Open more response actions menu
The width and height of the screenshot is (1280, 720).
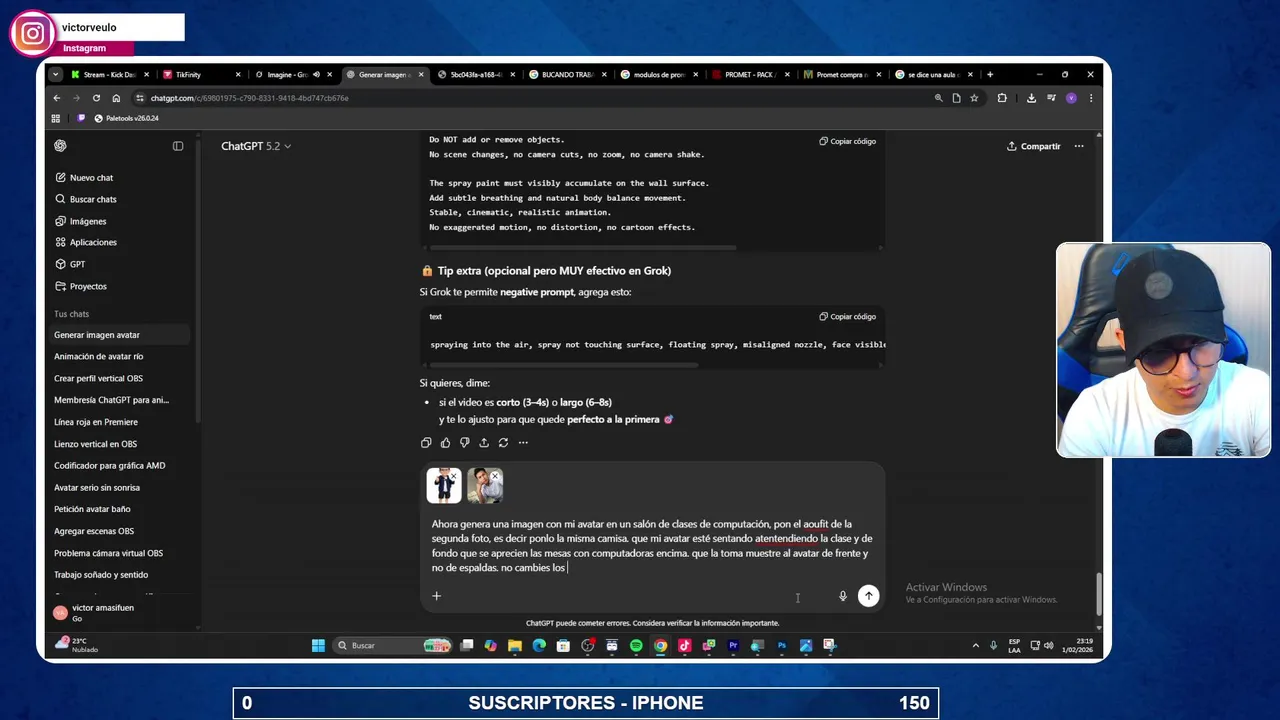pos(523,442)
